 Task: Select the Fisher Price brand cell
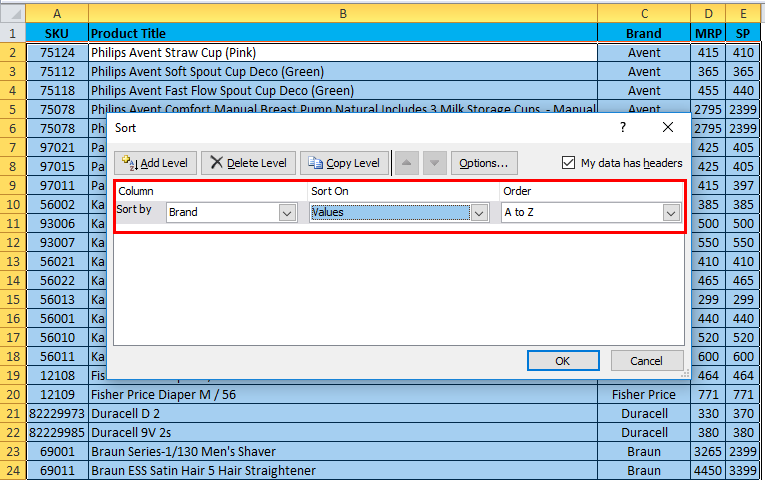pos(644,395)
